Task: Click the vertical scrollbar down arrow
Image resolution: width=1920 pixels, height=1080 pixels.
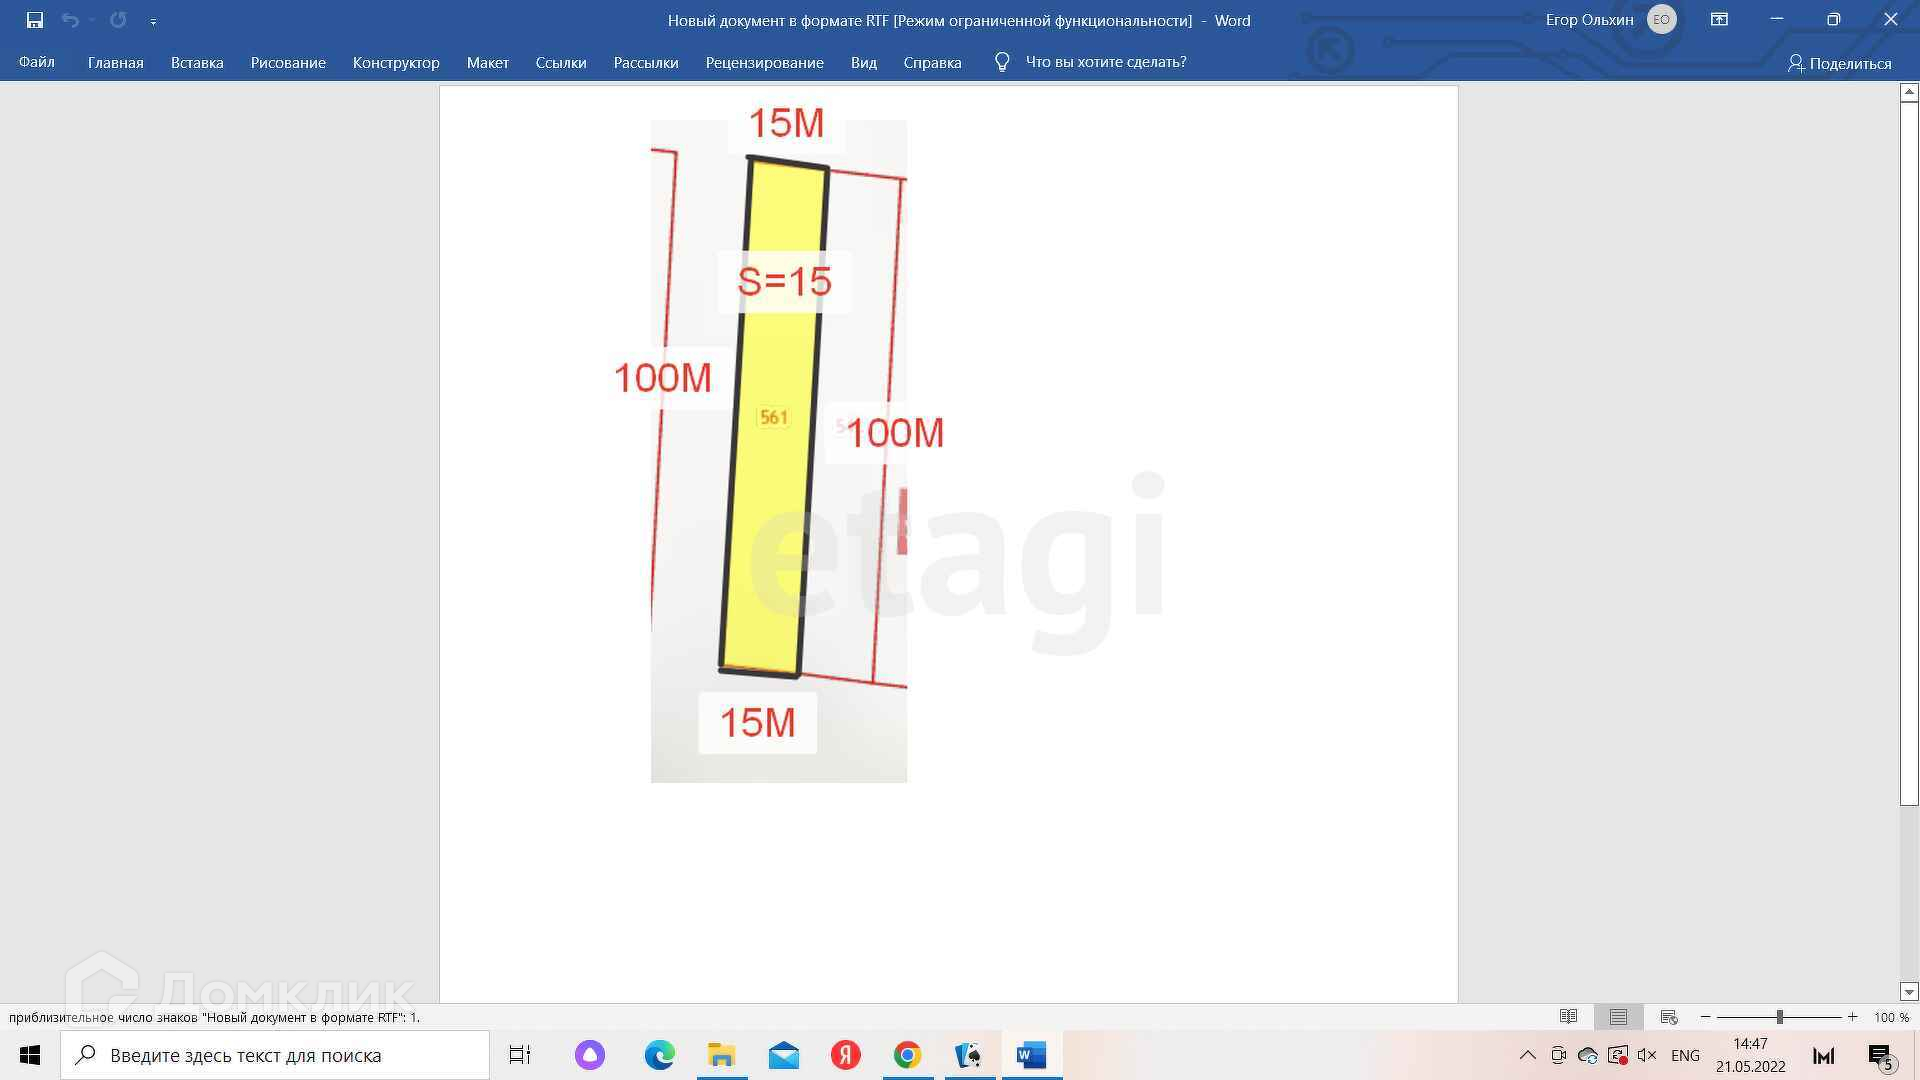Action: click(1909, 992)
